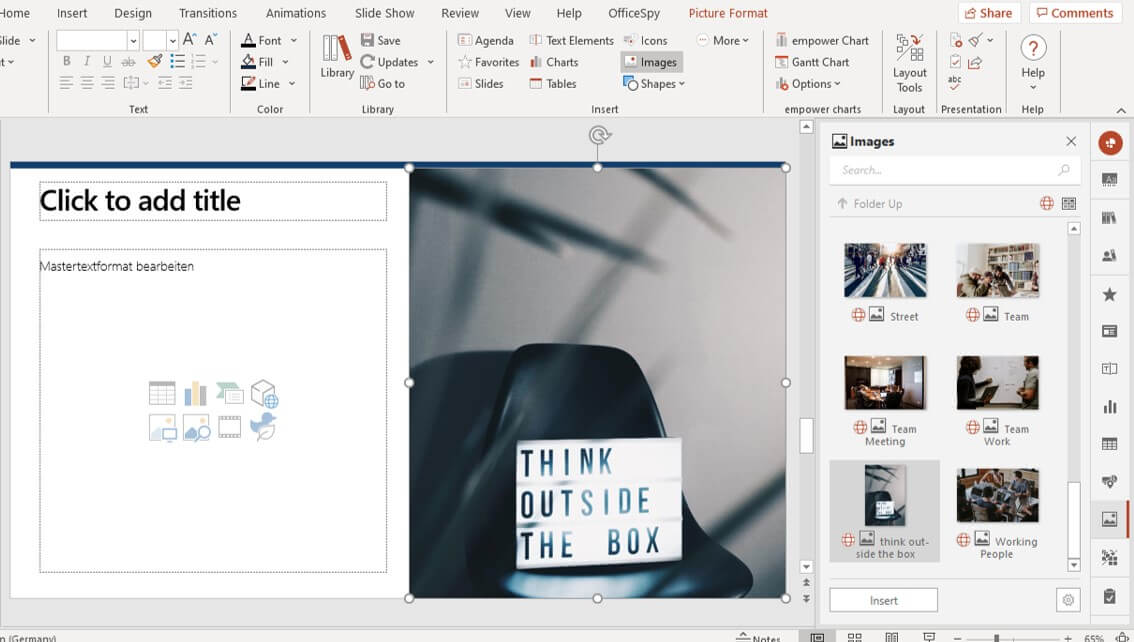This screenshot has width=1134, height=642.
Task: Toggle italic formatting
Action: (x=86, y=61)
